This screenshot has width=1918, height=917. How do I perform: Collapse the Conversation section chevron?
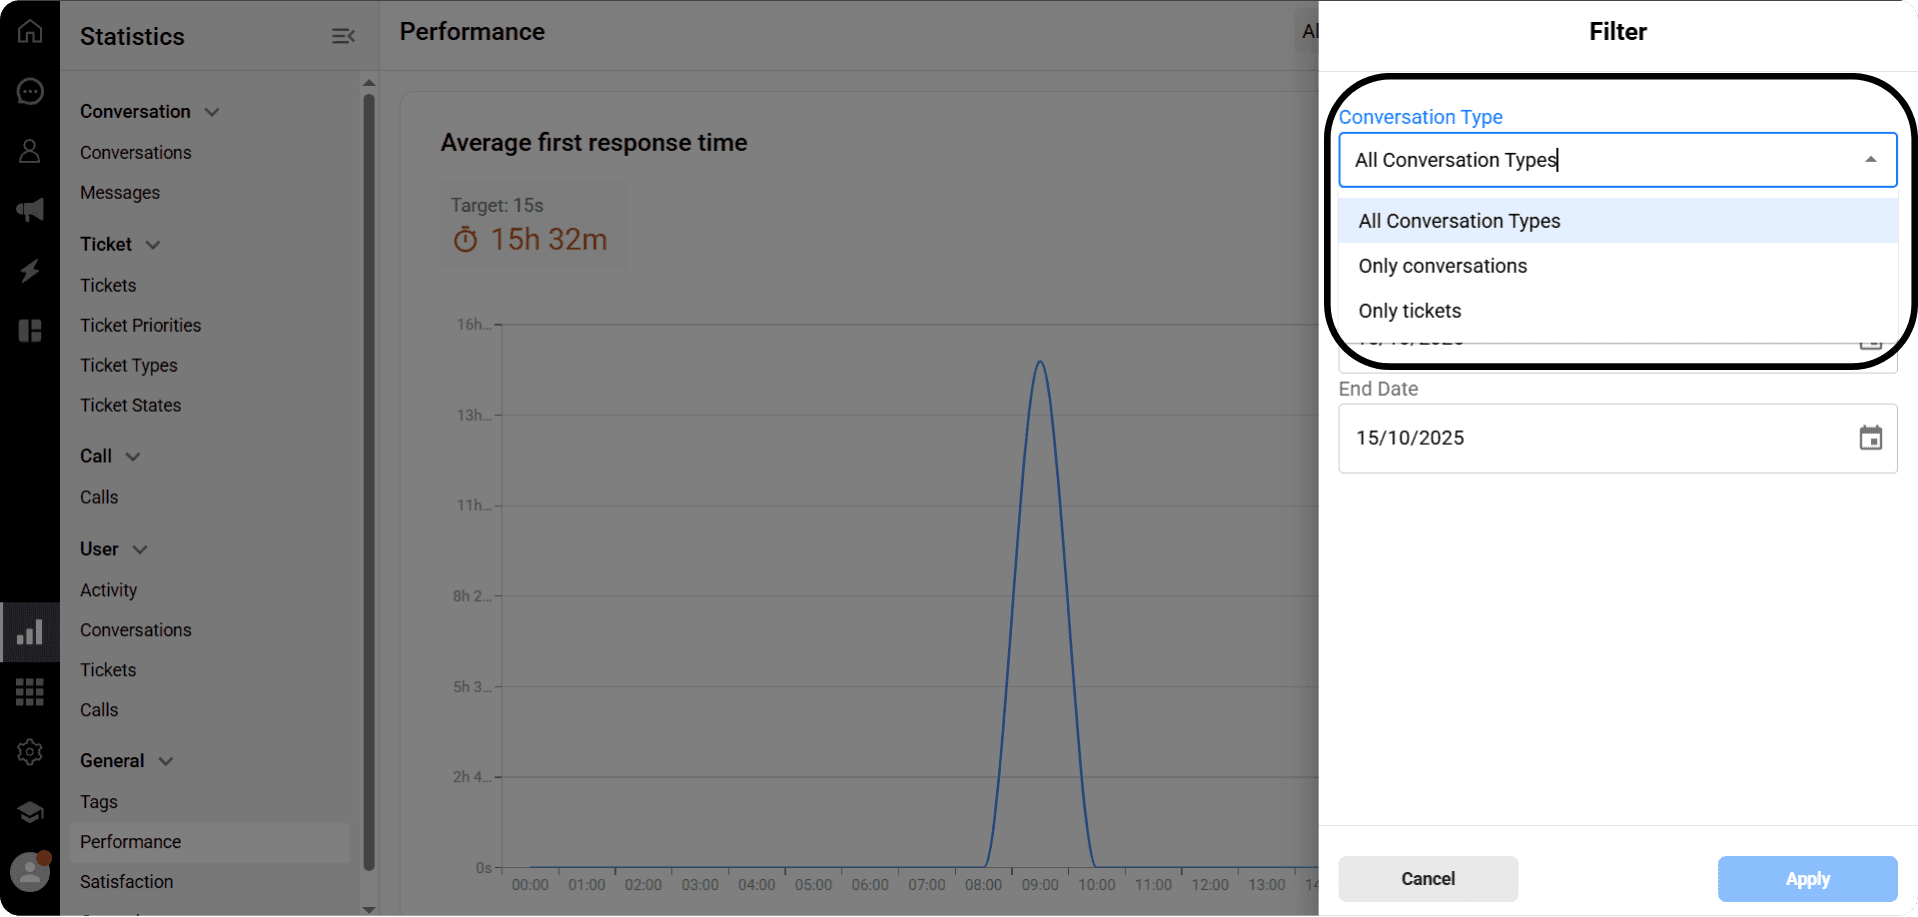click(x=212, y=112)
